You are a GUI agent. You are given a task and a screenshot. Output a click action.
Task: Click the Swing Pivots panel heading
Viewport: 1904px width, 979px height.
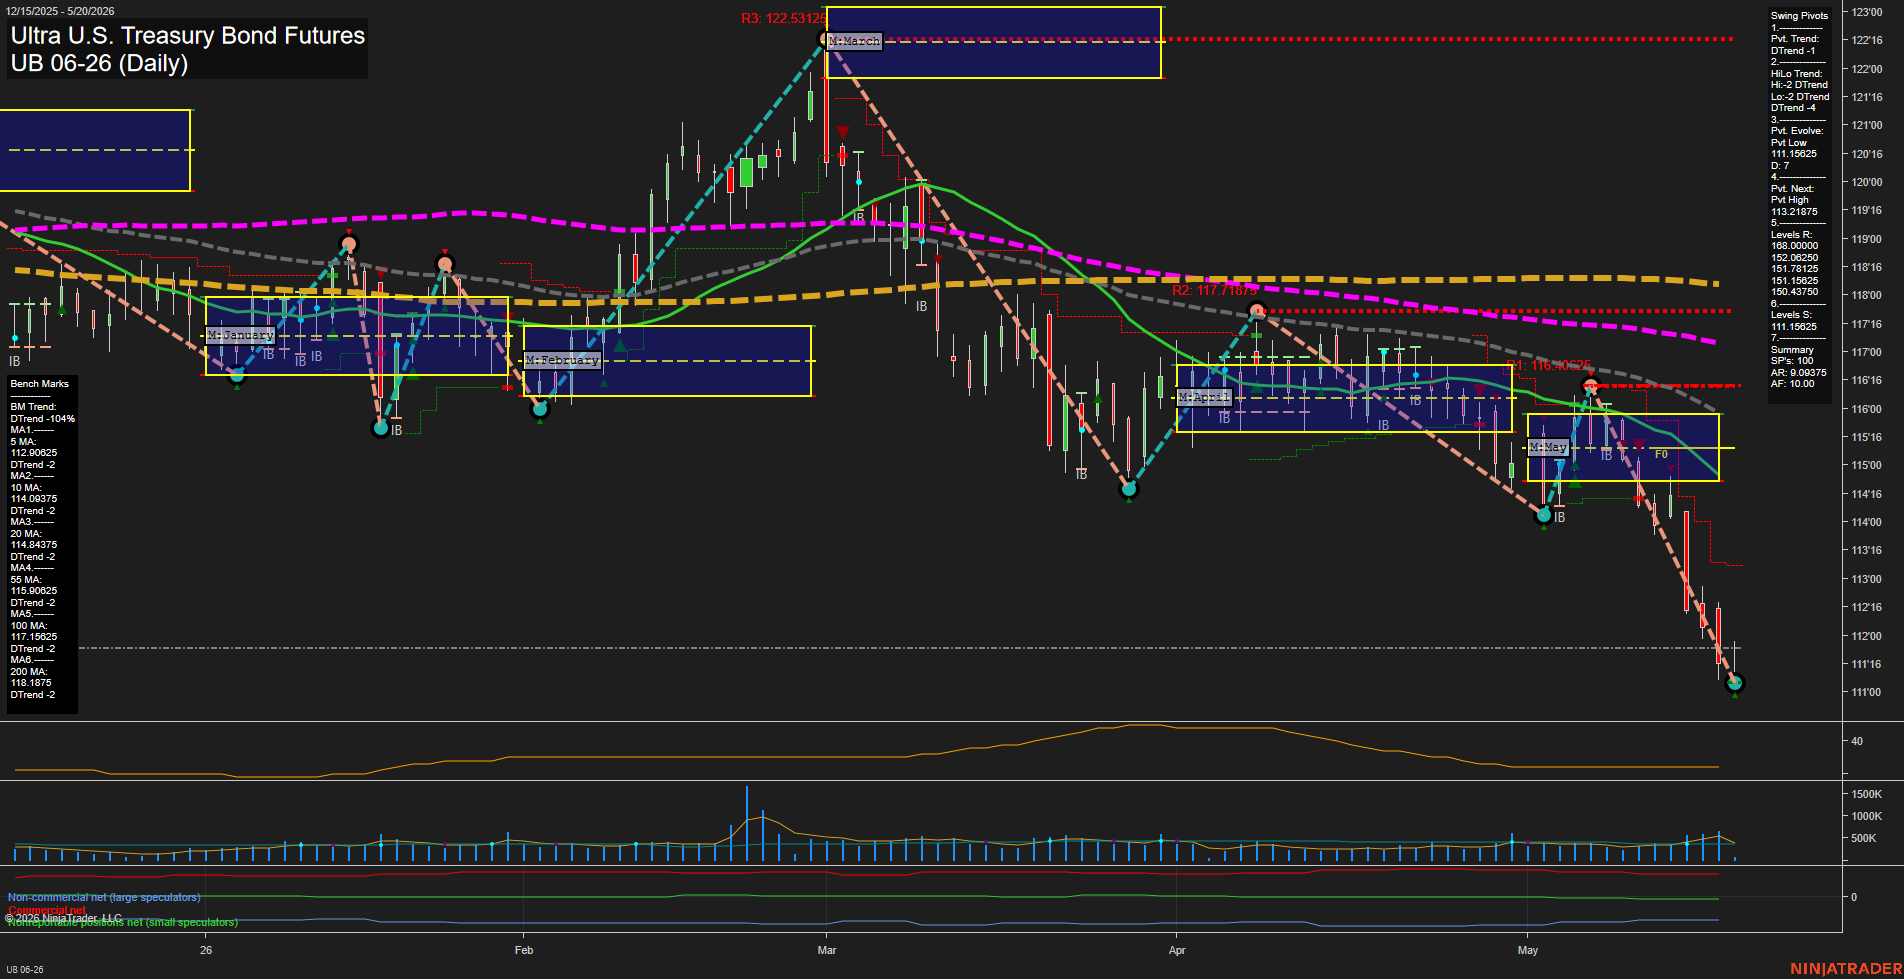click(x=1799, y=16)
